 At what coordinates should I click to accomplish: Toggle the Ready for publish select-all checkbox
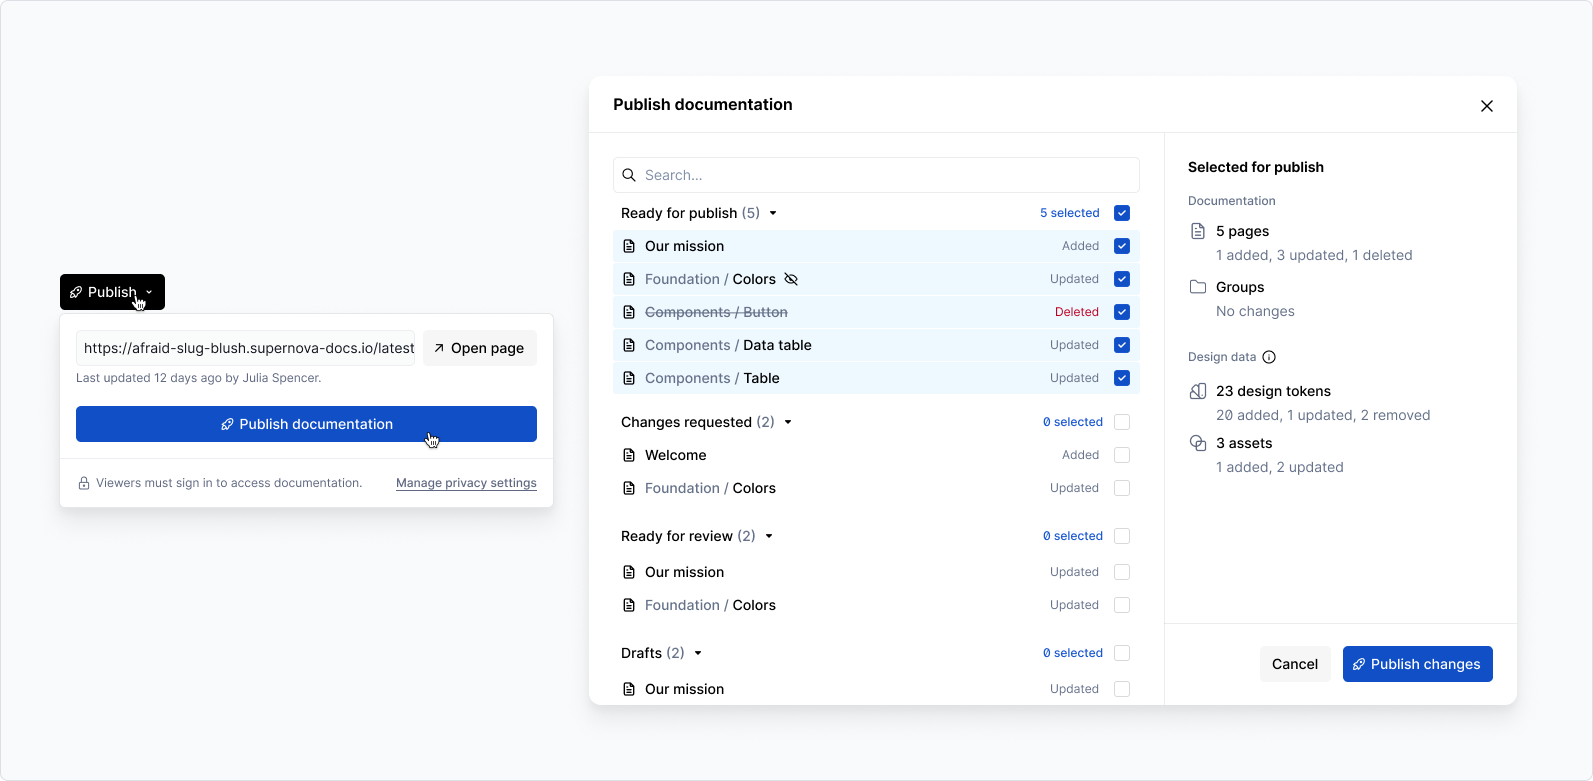coord(1122,213)
